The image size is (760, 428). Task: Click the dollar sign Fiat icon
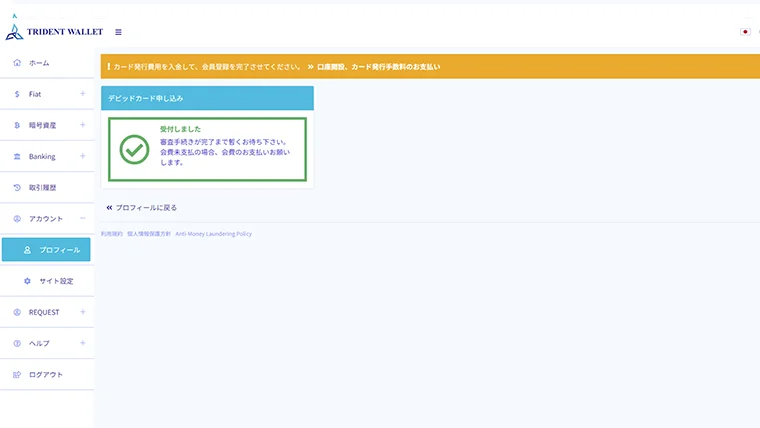click(17, 94)
